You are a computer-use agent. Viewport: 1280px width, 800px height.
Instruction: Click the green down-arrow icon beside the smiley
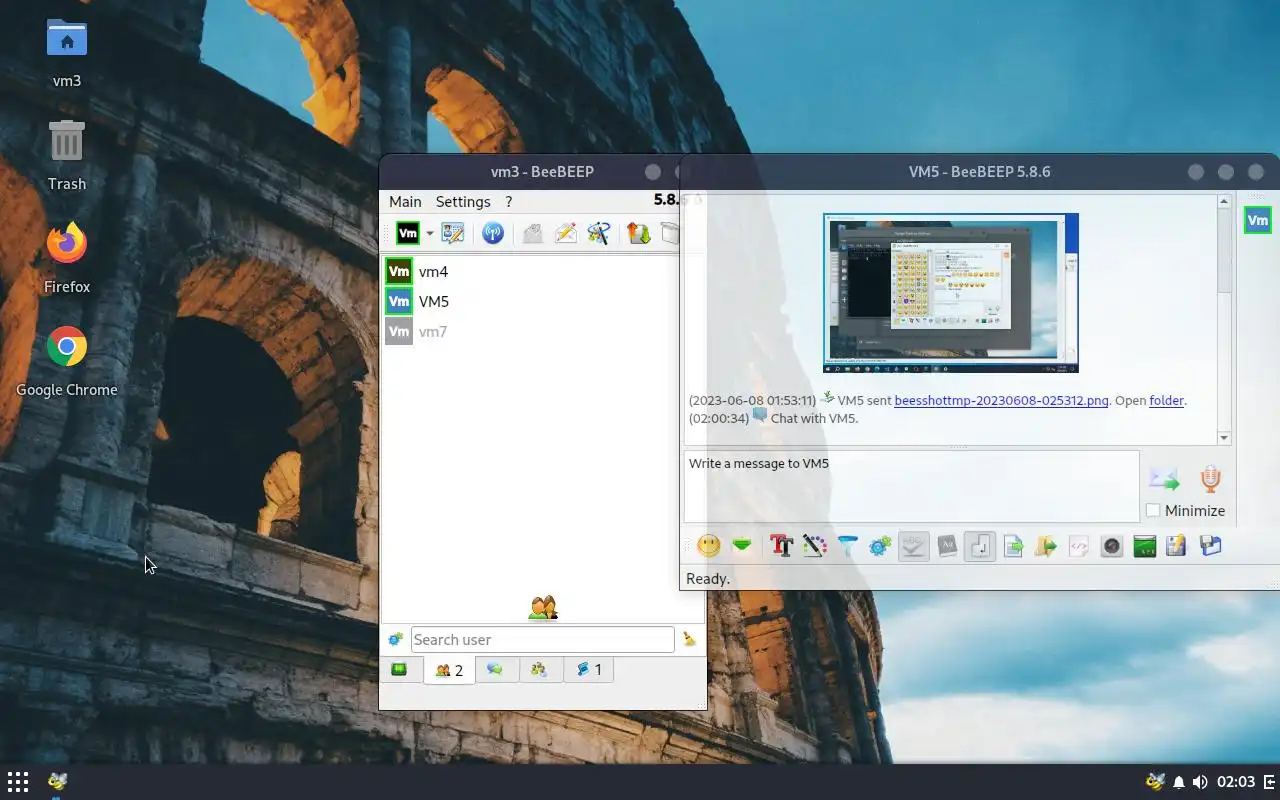point(742,546)
